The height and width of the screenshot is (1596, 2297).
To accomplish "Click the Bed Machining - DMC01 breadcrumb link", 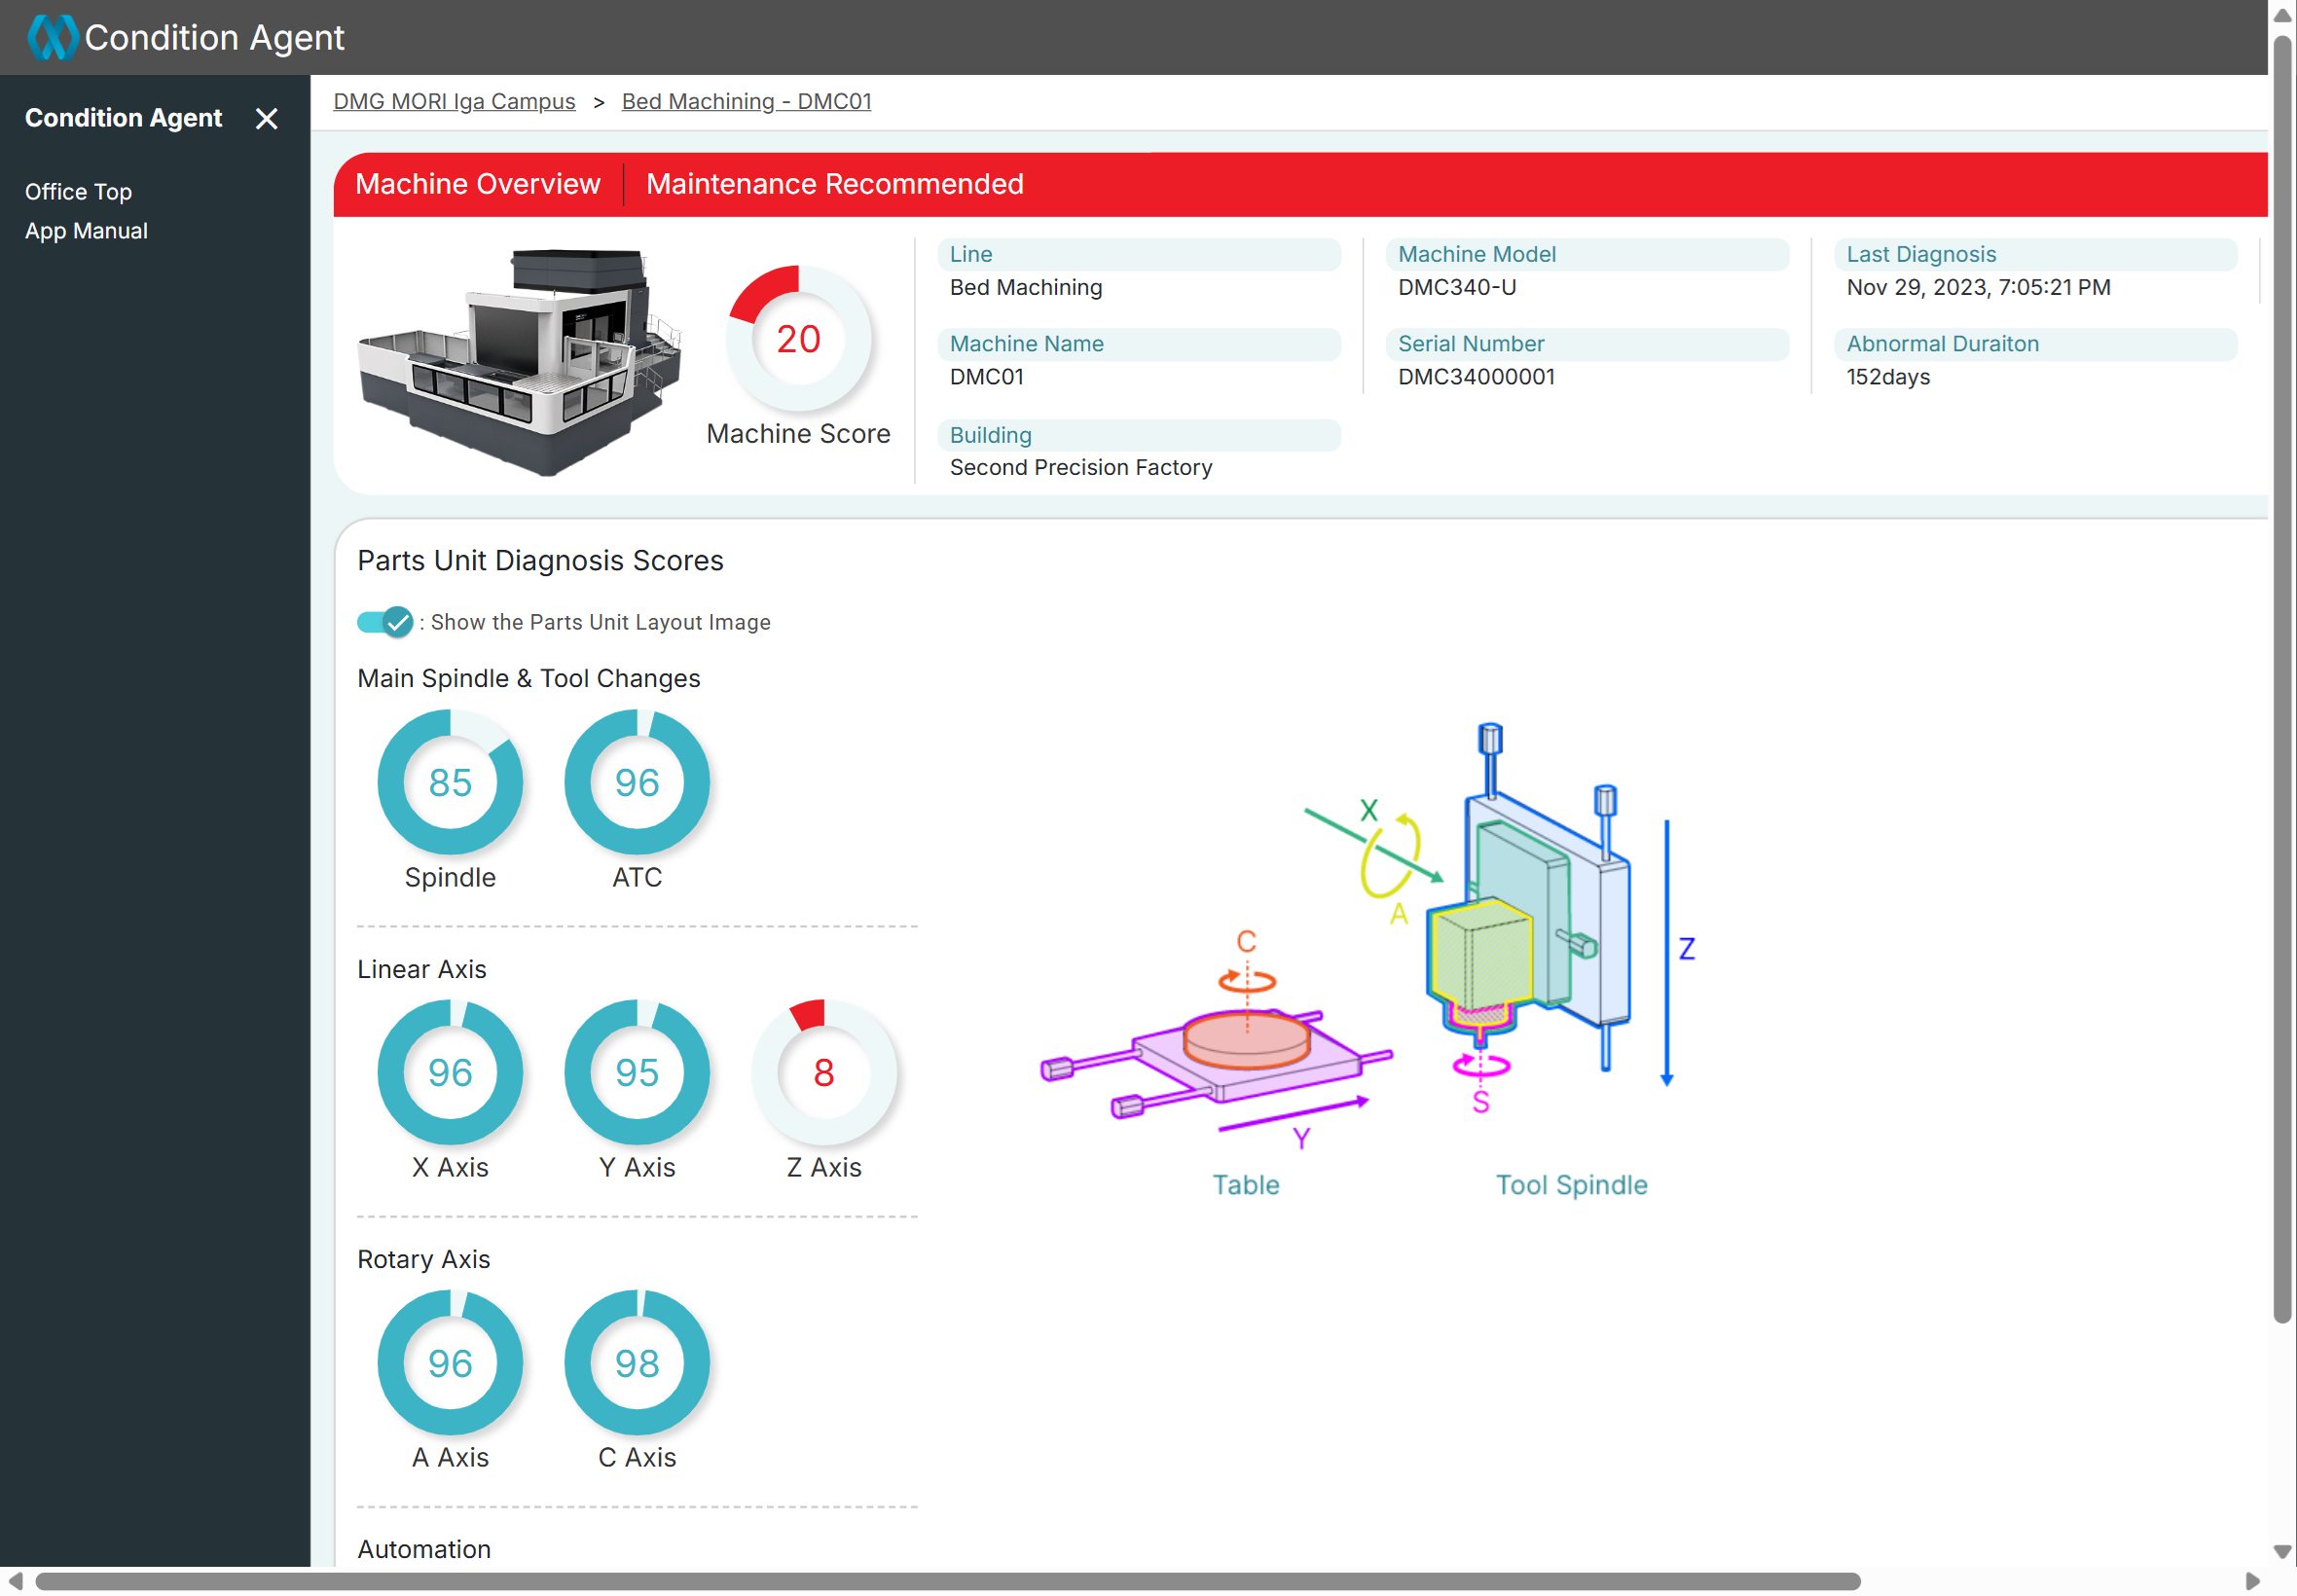I will click(746, 102).
